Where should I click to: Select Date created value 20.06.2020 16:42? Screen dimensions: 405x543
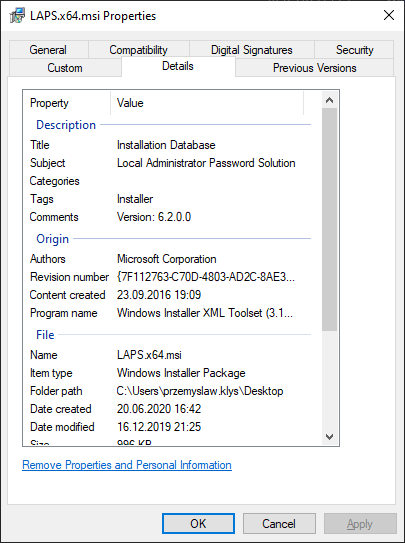[159, 409]
